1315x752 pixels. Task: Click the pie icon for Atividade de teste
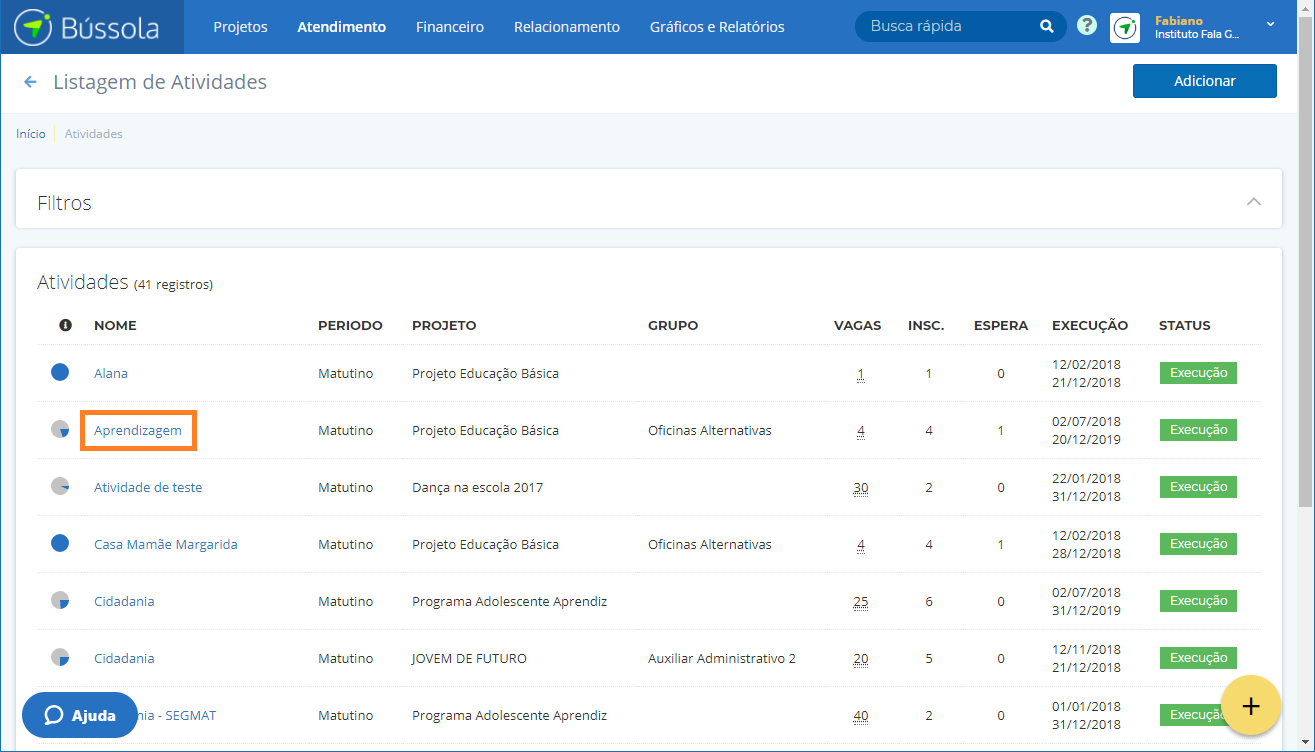click(60, 486)
